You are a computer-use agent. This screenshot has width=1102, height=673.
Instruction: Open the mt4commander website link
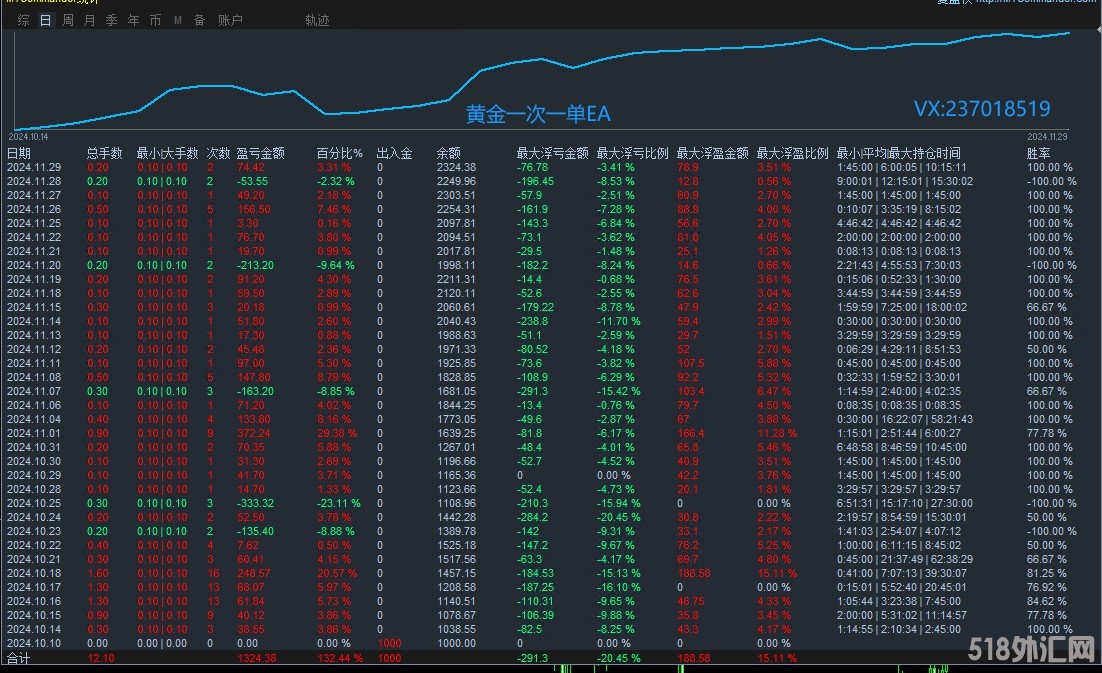pyautogui.click(x=1036, y=3)
